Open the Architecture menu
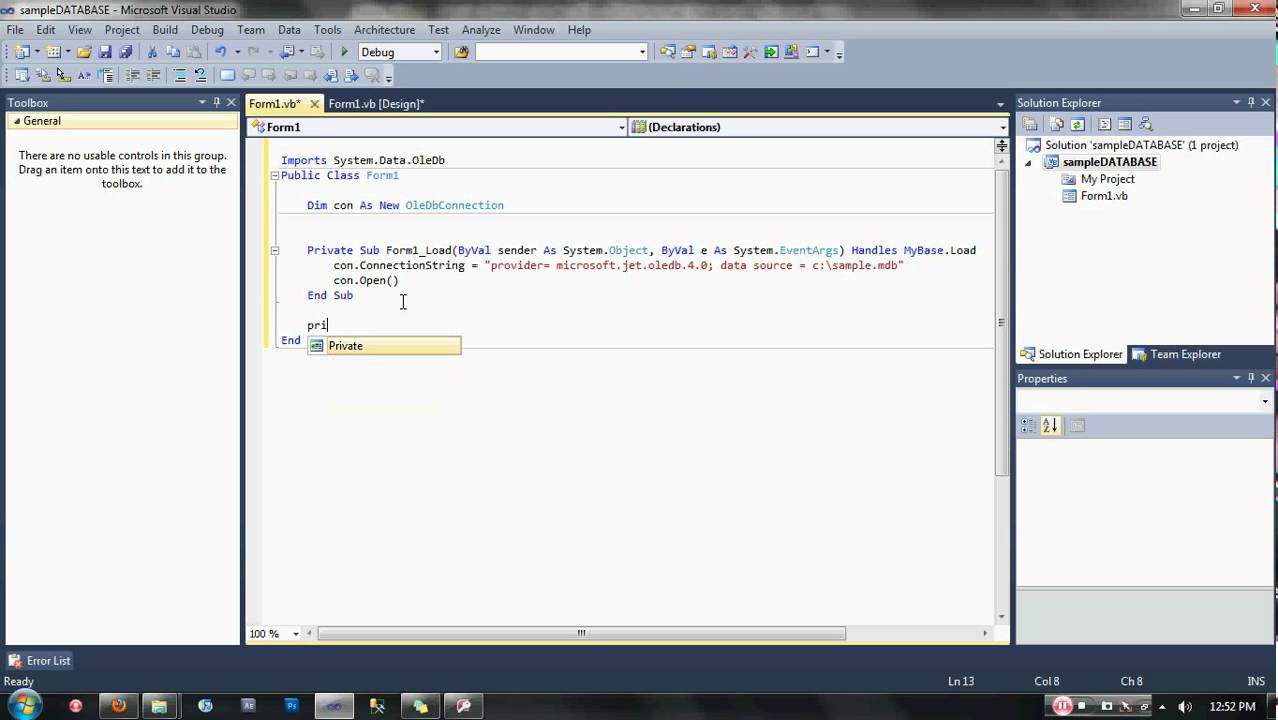The height and width of the screenshot is (720, 1278). pyautogui.click(x=384, y=30)
